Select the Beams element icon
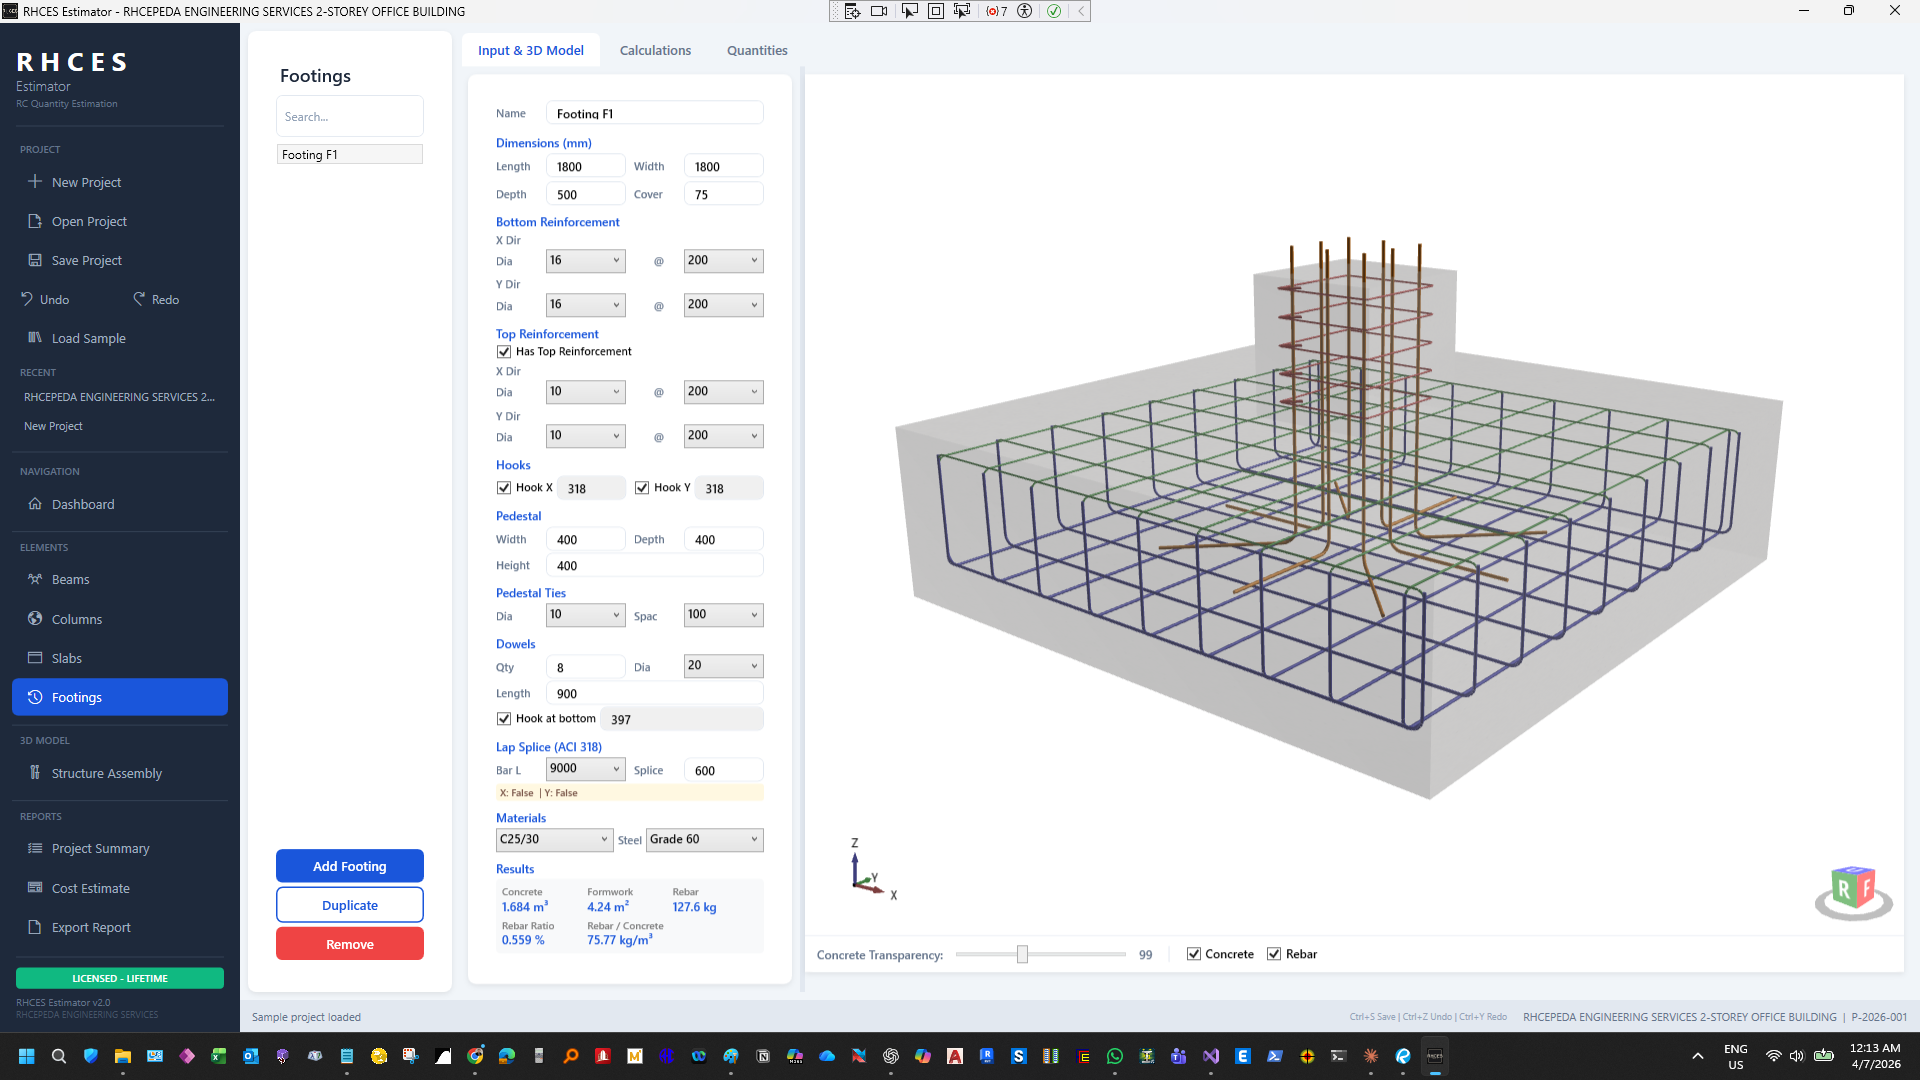 (x=35, y=579)
